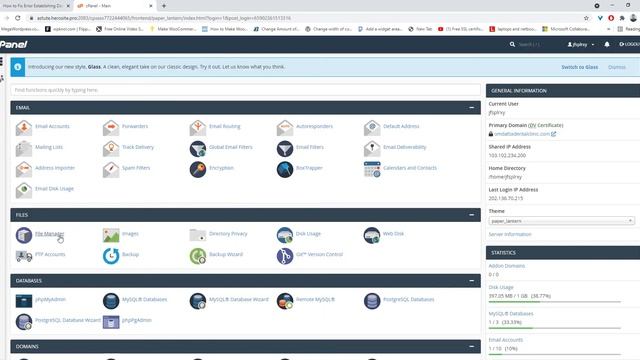Click the Email Accounts statistics link
The image size is (640, 360).
tap(505, 340)
